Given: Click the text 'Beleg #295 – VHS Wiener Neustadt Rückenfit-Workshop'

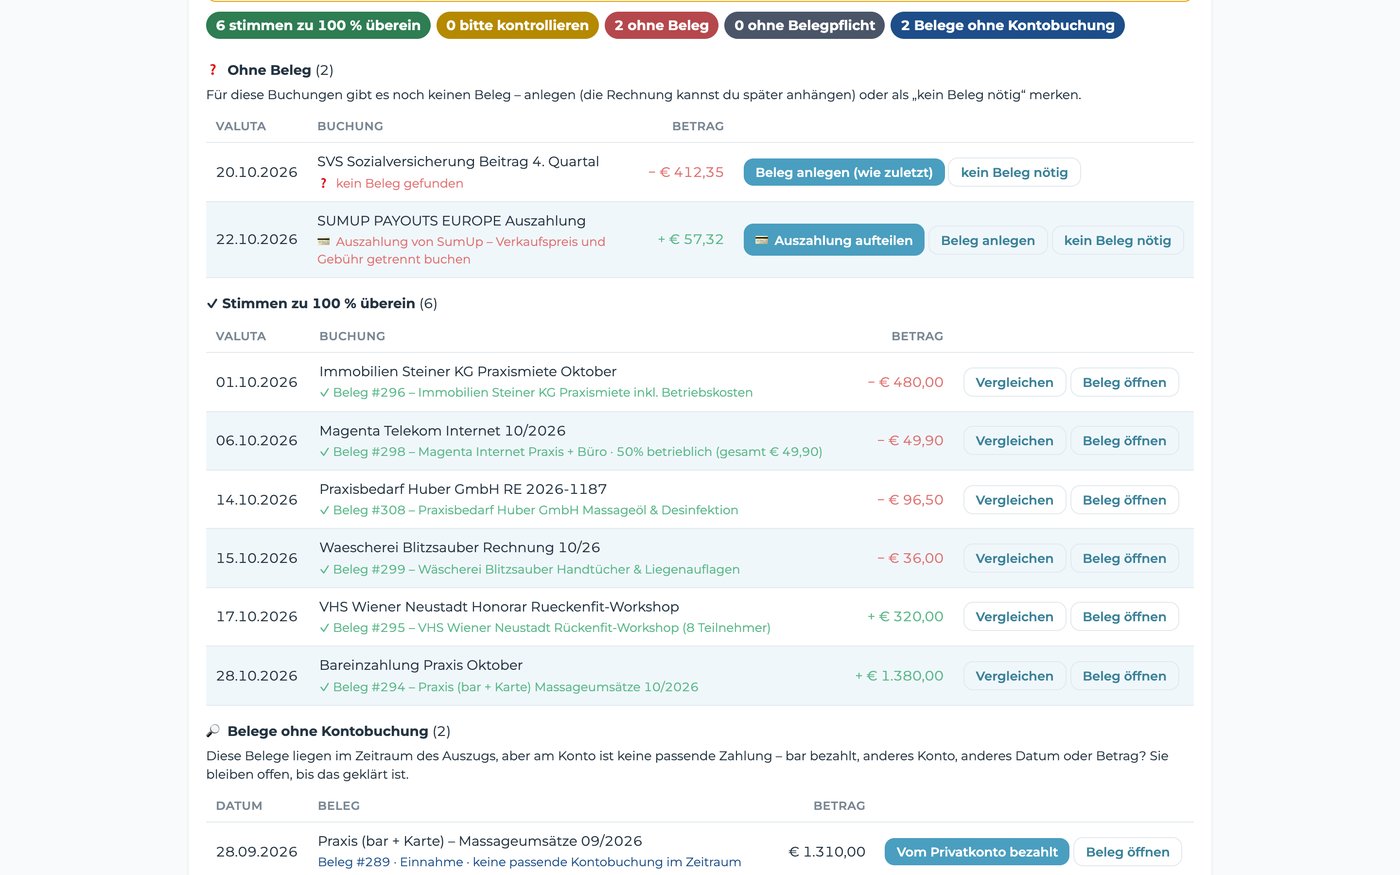Looking at the screenshot, I should (506, 628).
